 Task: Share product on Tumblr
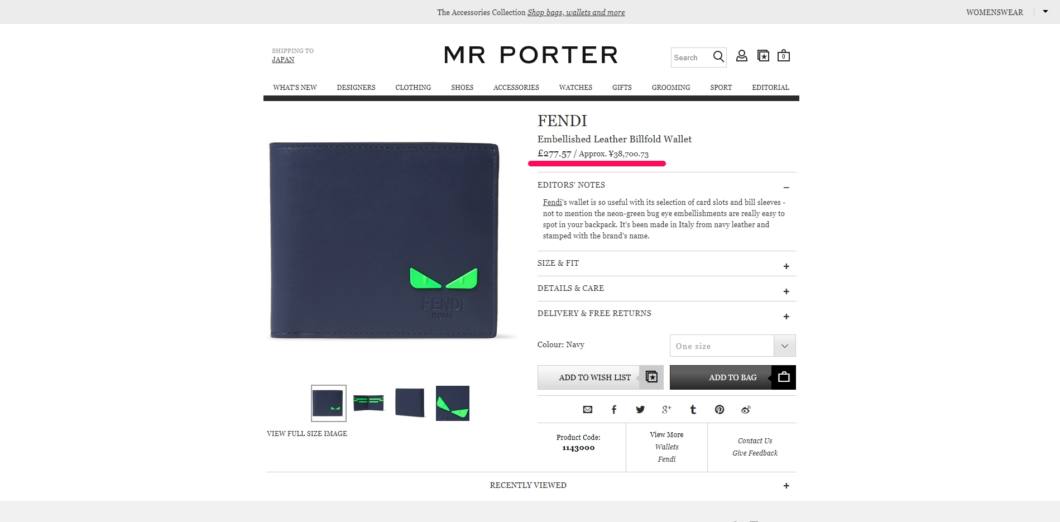[x=693, y=410]
